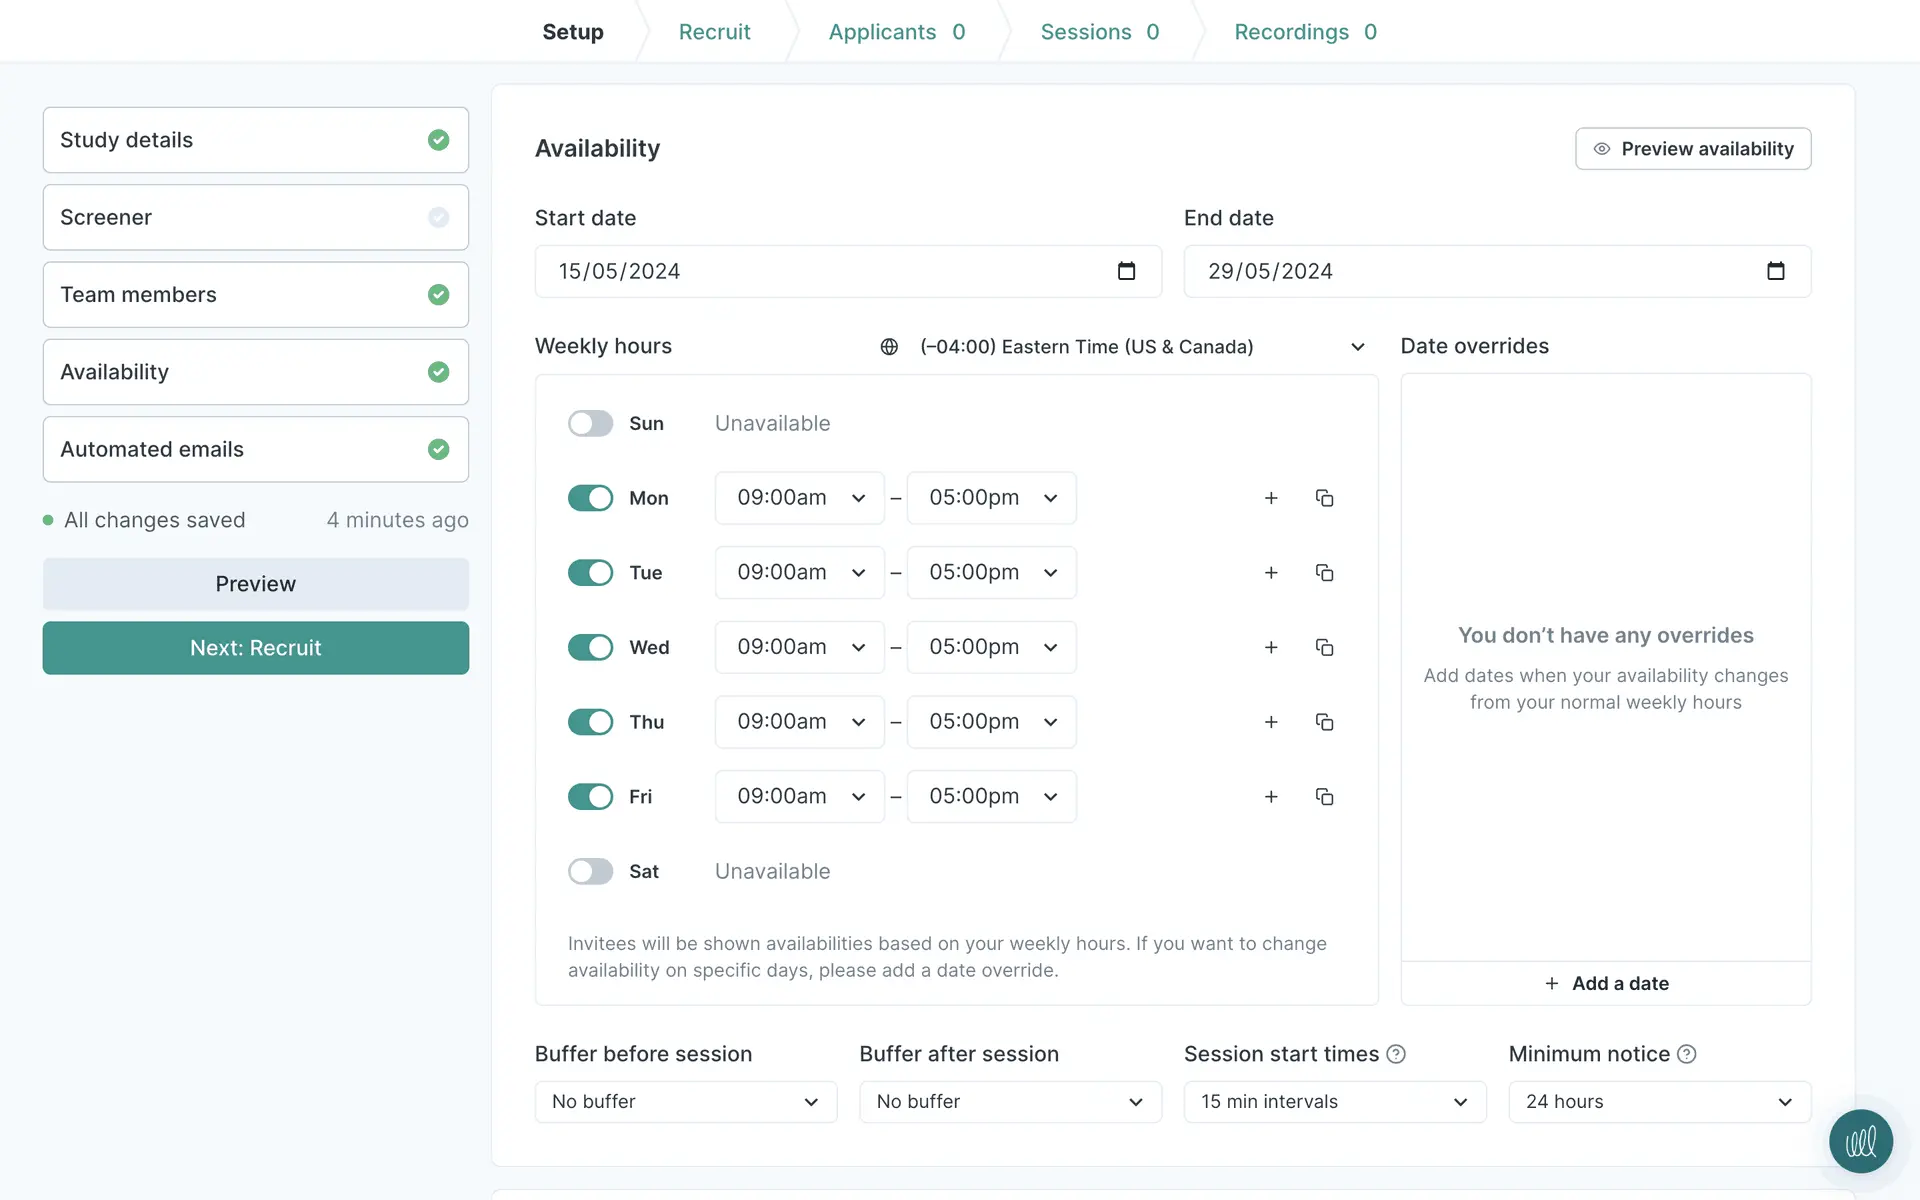
Task: Click the plus icon on Monday row
Action: click(x=1271, y=498)
